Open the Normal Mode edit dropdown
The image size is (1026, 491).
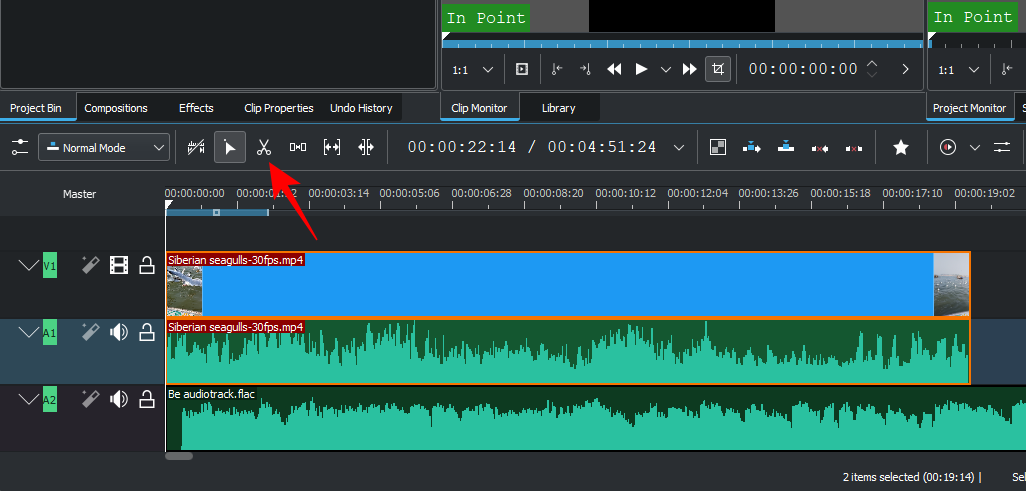click(104, 148)
